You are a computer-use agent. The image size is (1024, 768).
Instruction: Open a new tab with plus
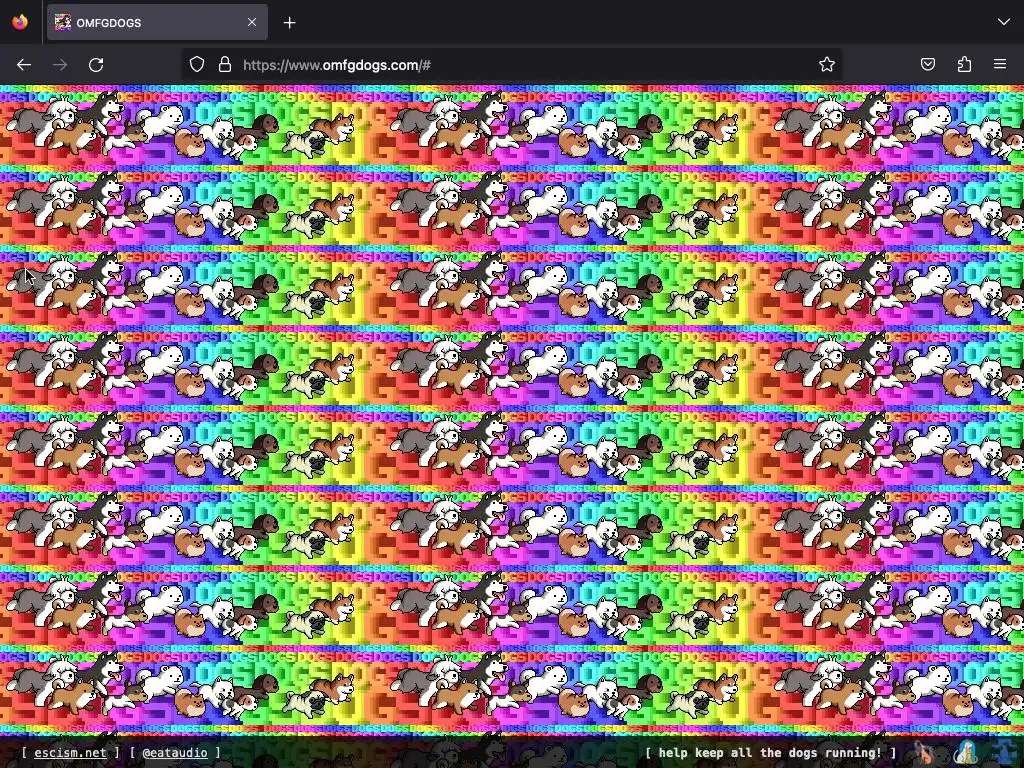[289, 23]
